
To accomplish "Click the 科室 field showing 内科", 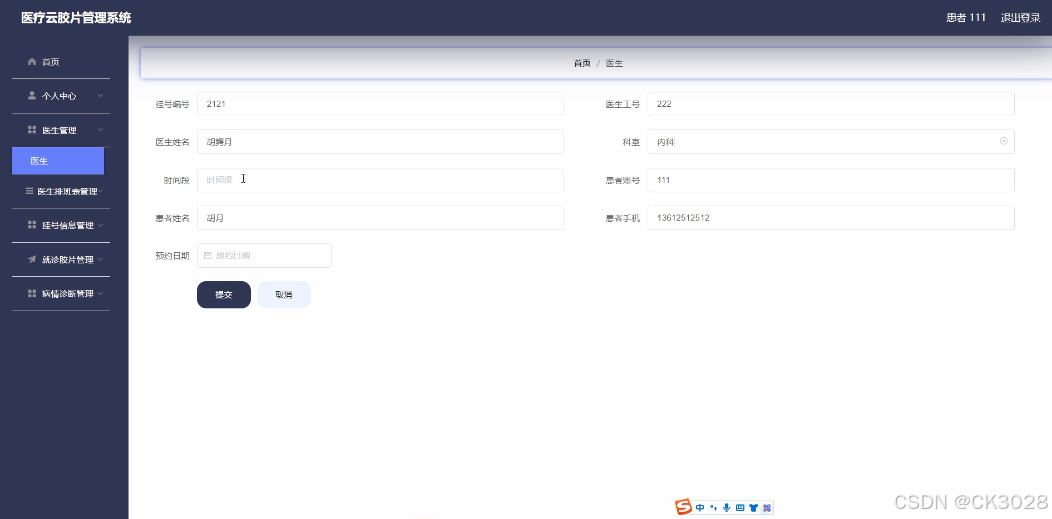I will (831, 141).
